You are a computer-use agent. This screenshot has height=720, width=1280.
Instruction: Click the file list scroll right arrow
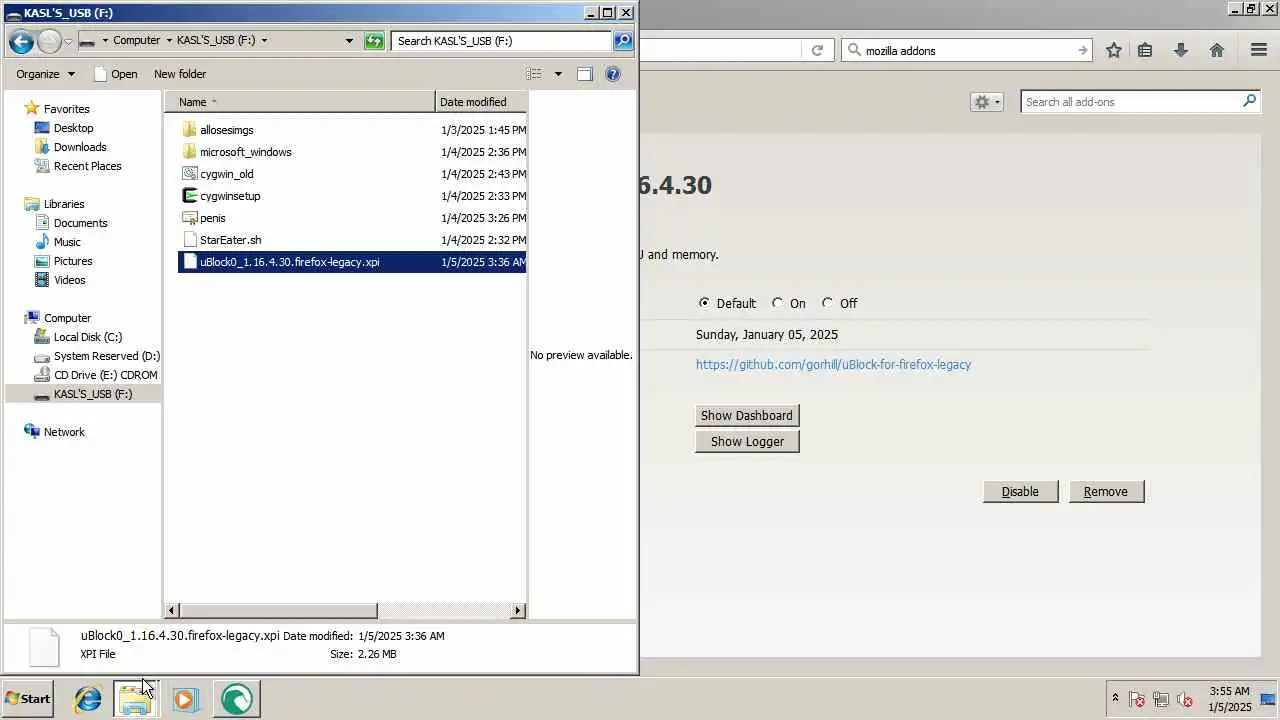(518, 611)
